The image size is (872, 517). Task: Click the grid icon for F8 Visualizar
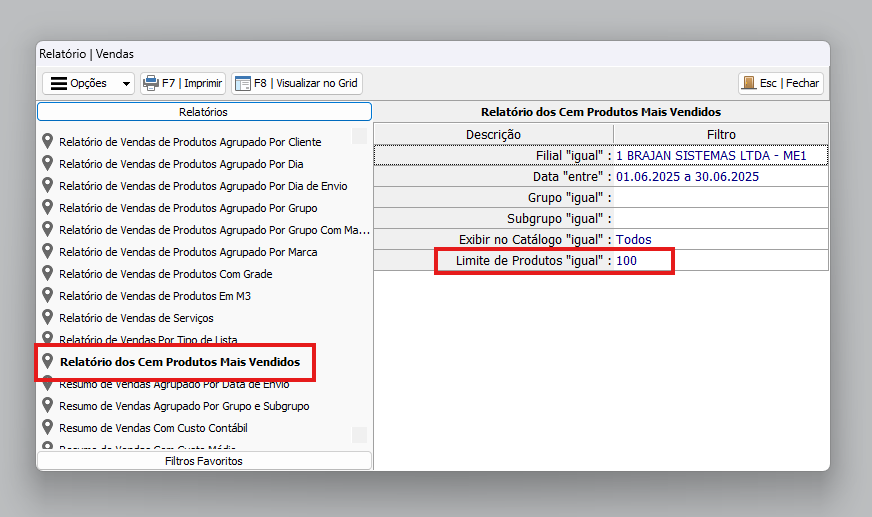pos(242,83)
